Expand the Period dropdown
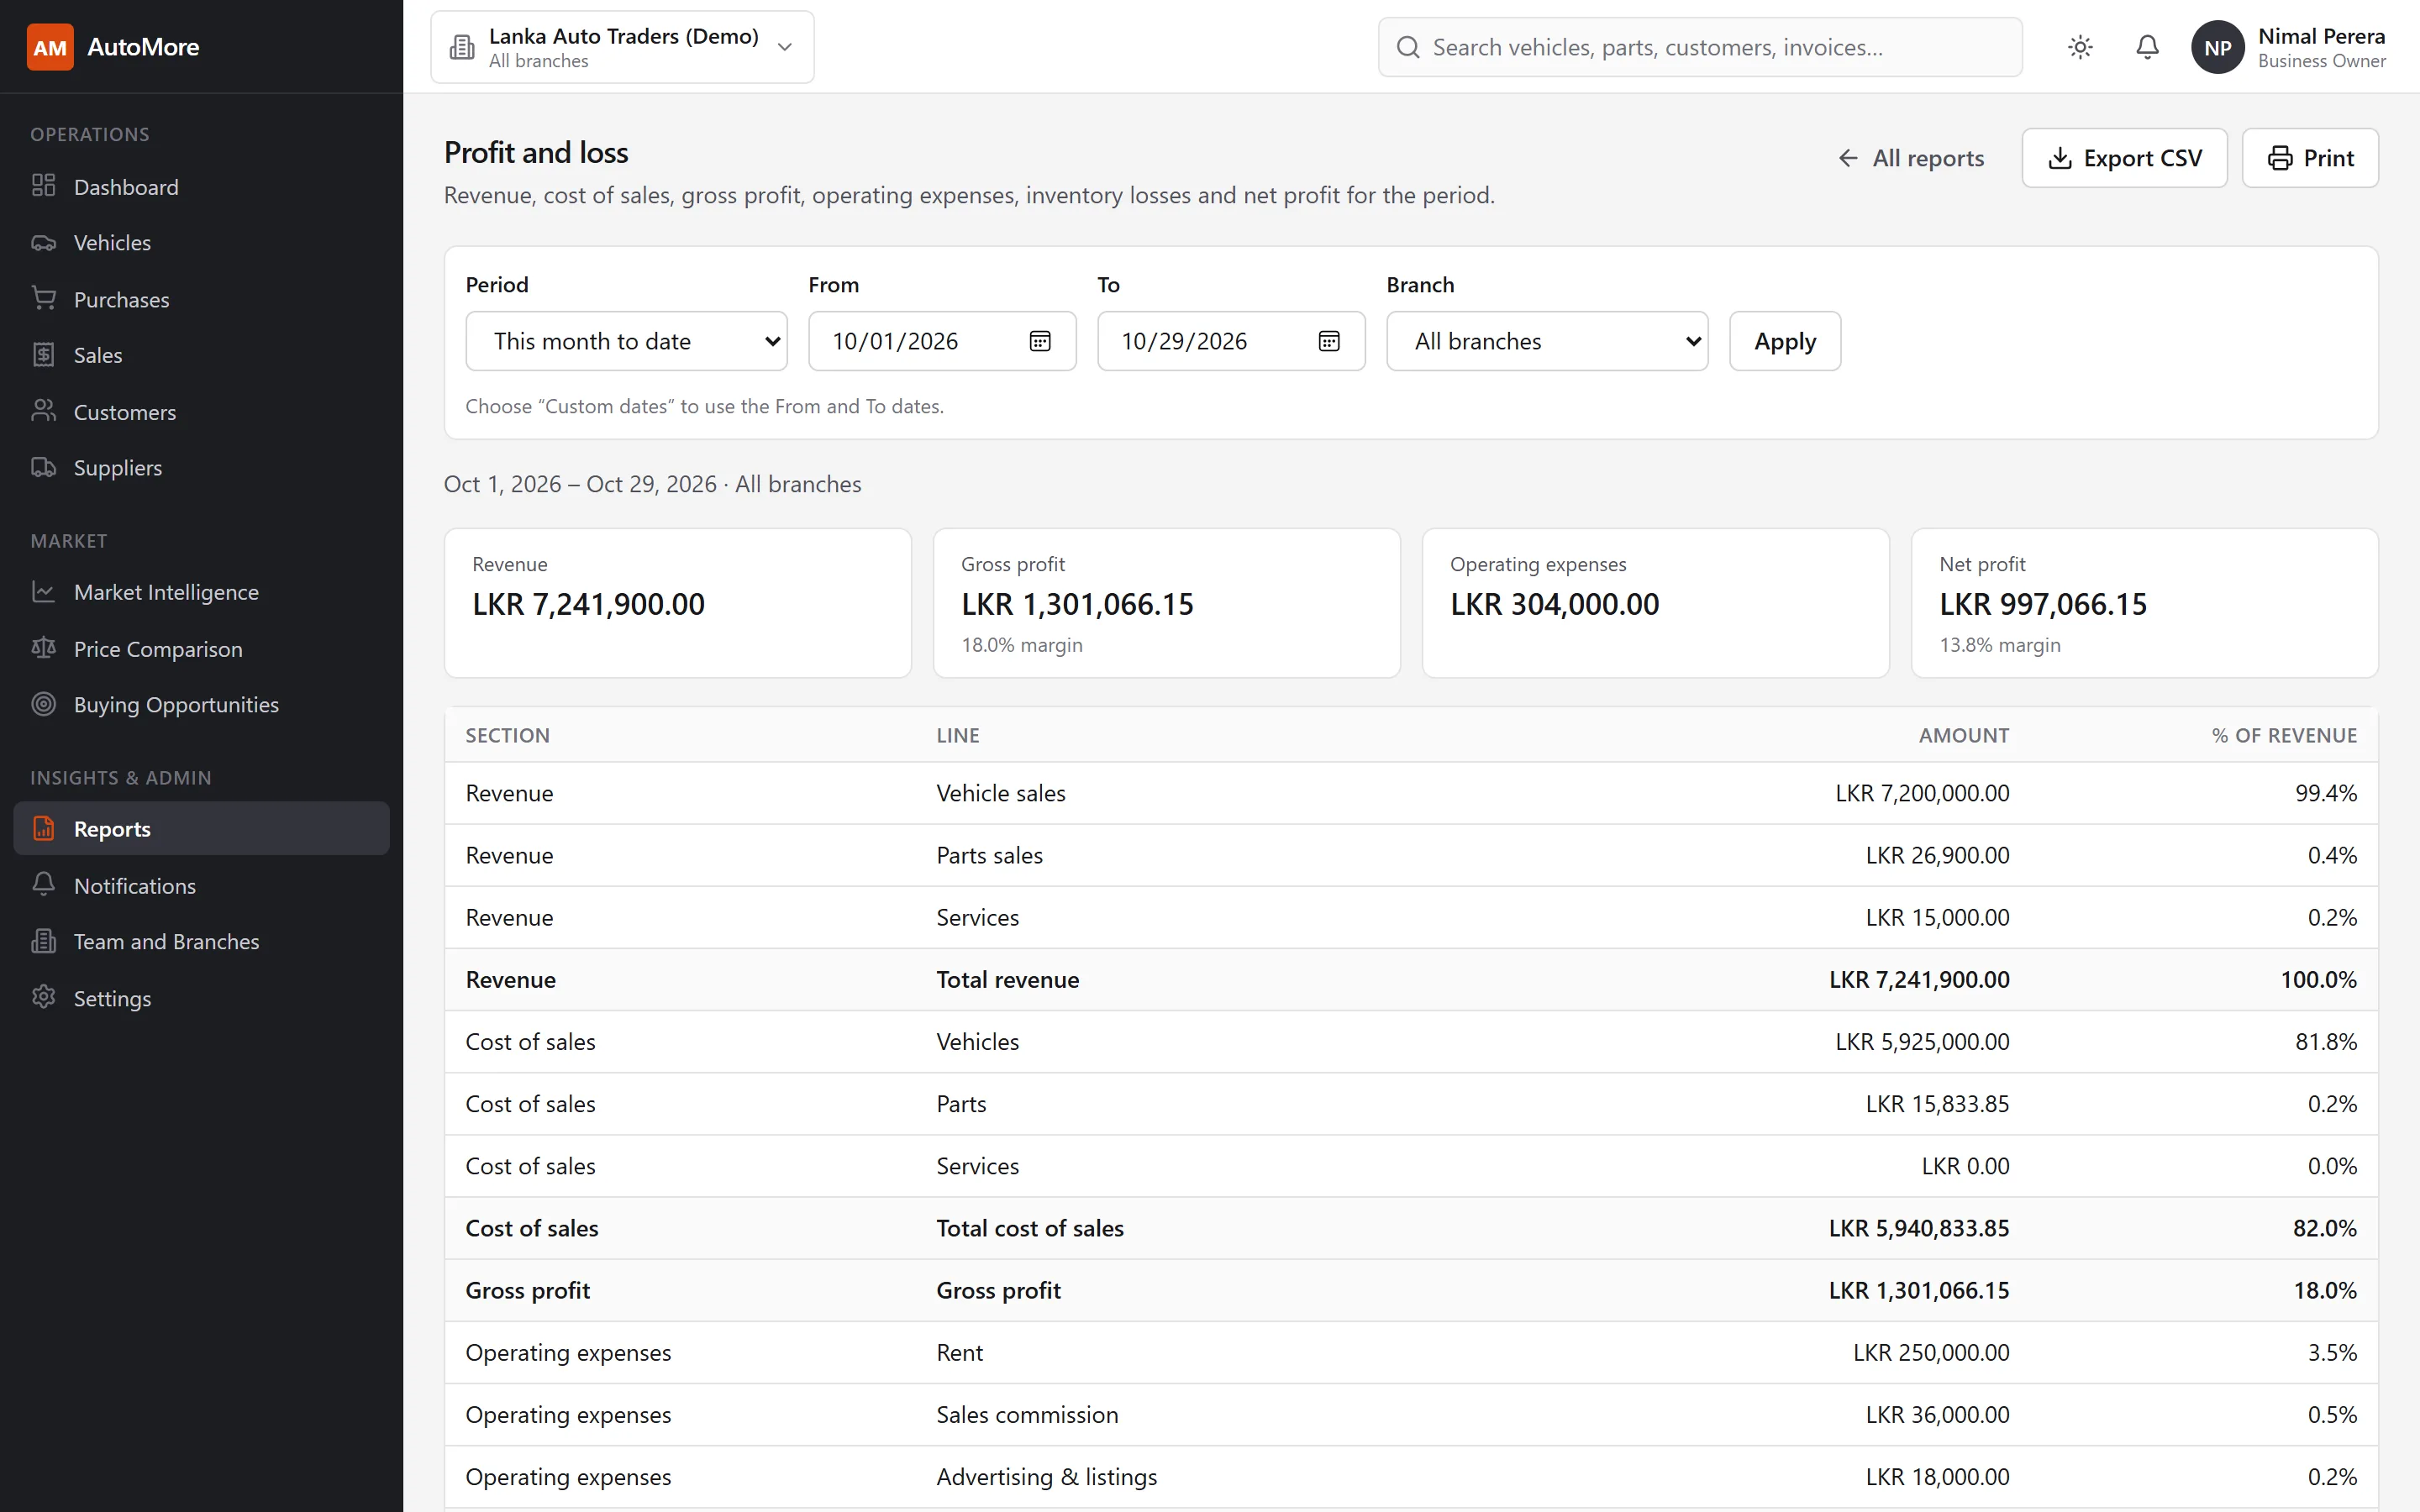Viewport: 2420px width, 1512px height. point(626,341)
